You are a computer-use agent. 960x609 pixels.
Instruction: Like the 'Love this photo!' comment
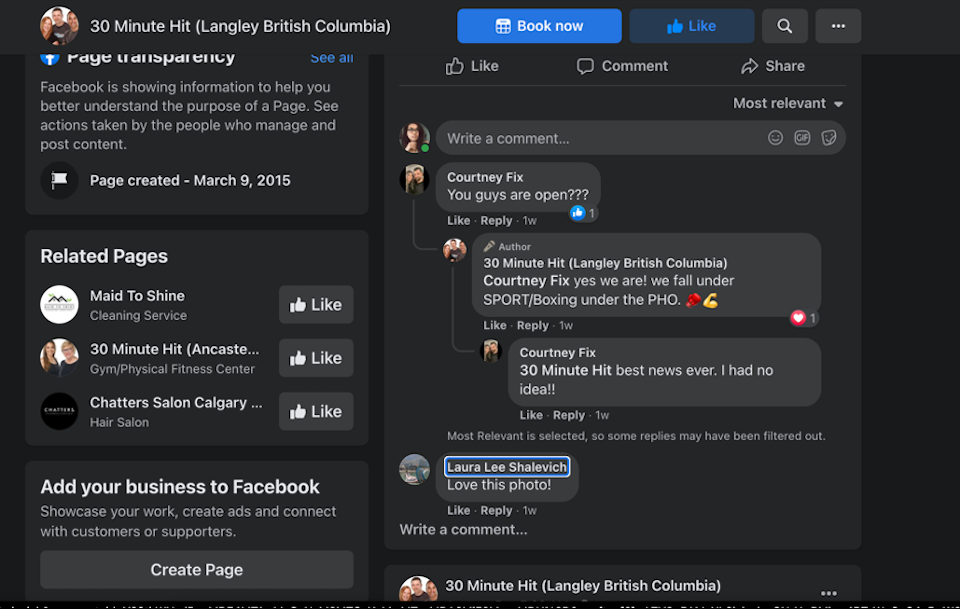(459, 510)
